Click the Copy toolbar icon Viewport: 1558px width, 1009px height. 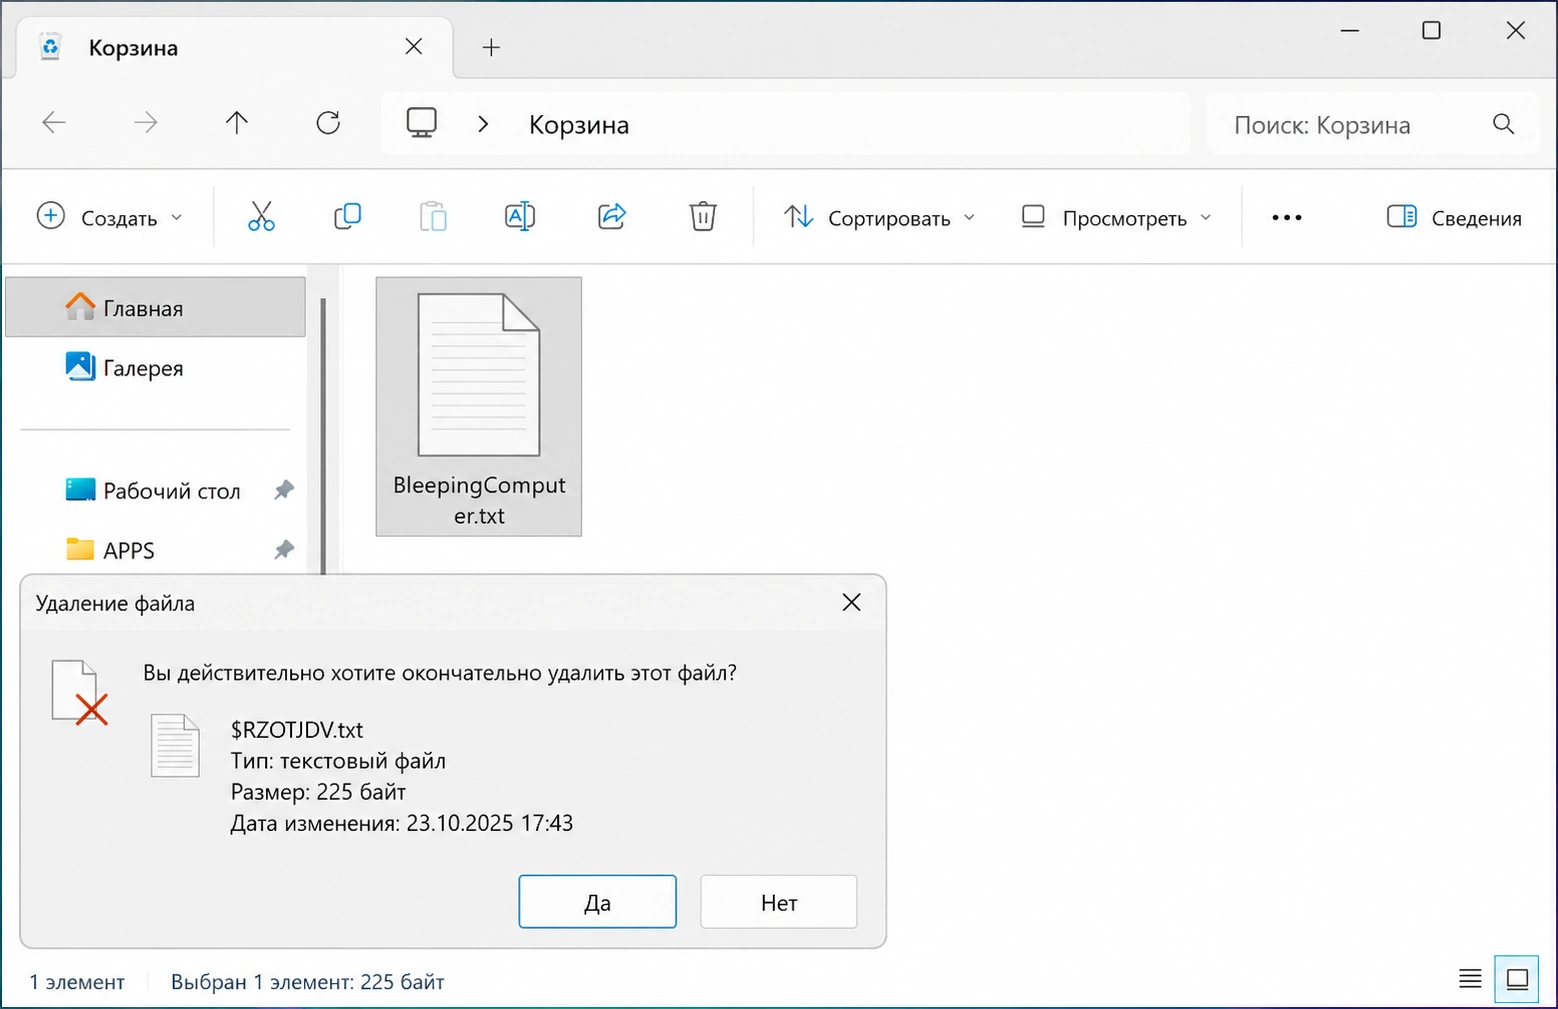(x=347, y=216)
